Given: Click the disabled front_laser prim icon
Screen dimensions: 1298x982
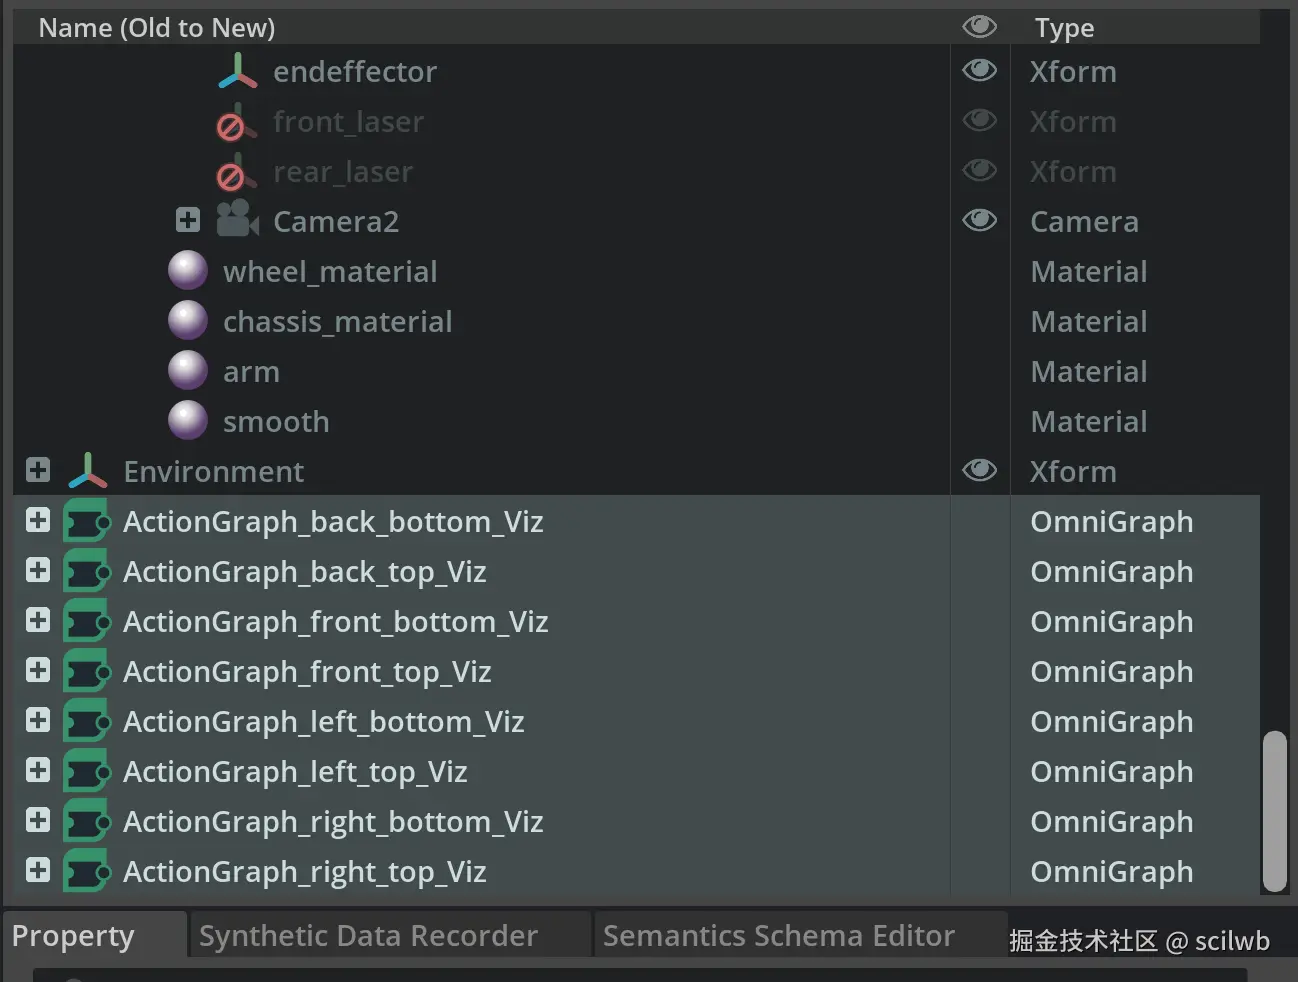Looking at the screenshot, I should tap(236, 123).
